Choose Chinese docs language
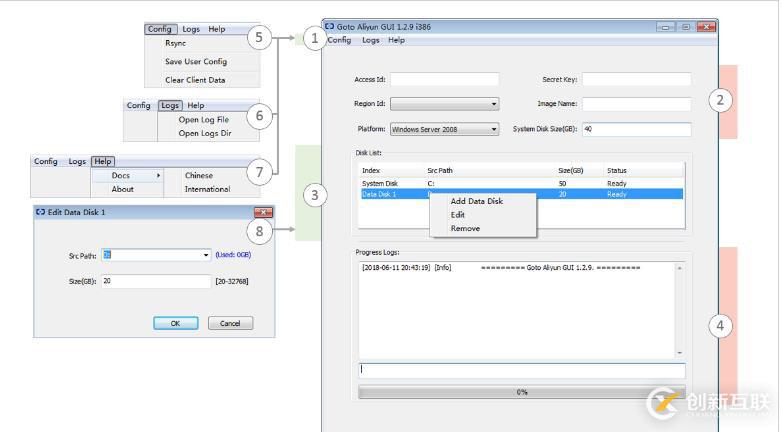781x432 pixels. pos(199,175)
